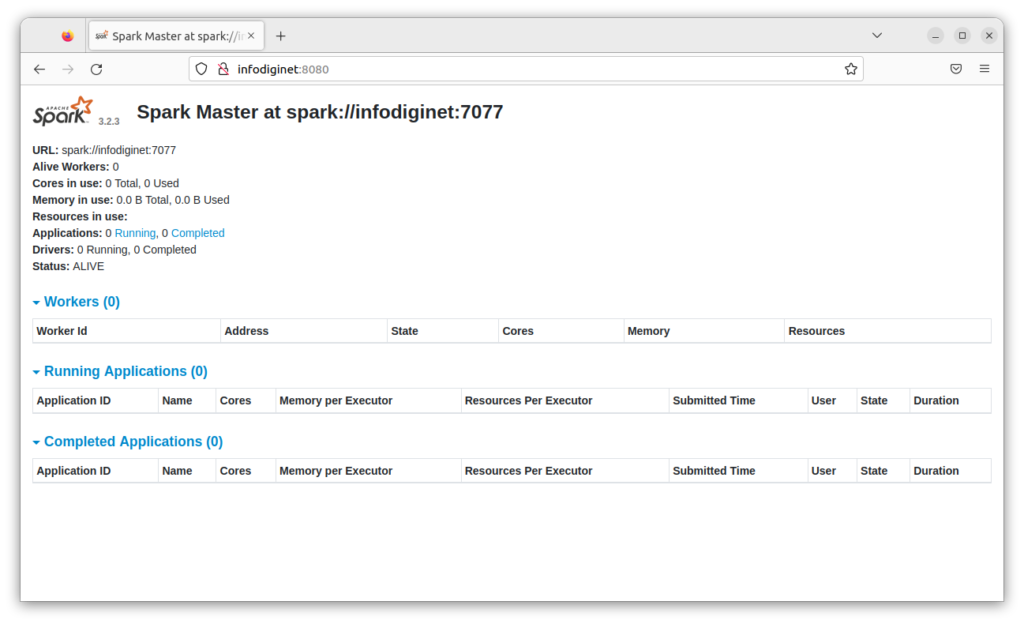Collapse the Running Applications (0) section
The width and height of the screenshot is (1024, 624).
tap(120, 371)
